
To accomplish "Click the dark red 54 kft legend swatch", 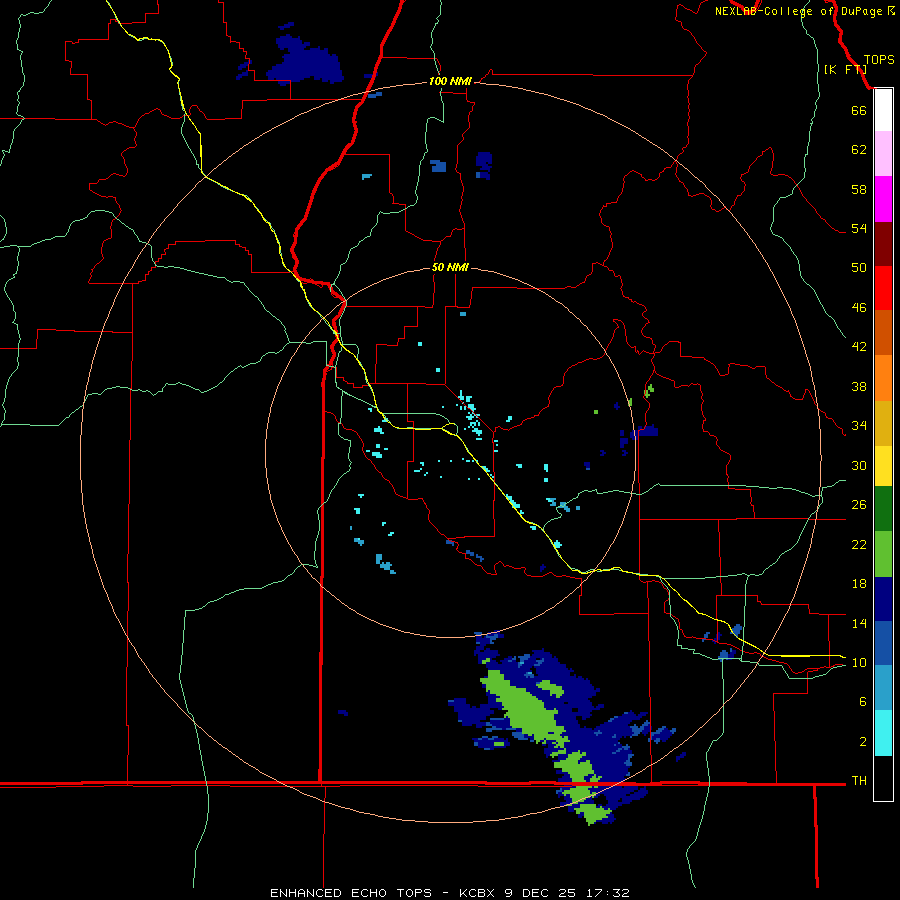I will coord(883,244).
